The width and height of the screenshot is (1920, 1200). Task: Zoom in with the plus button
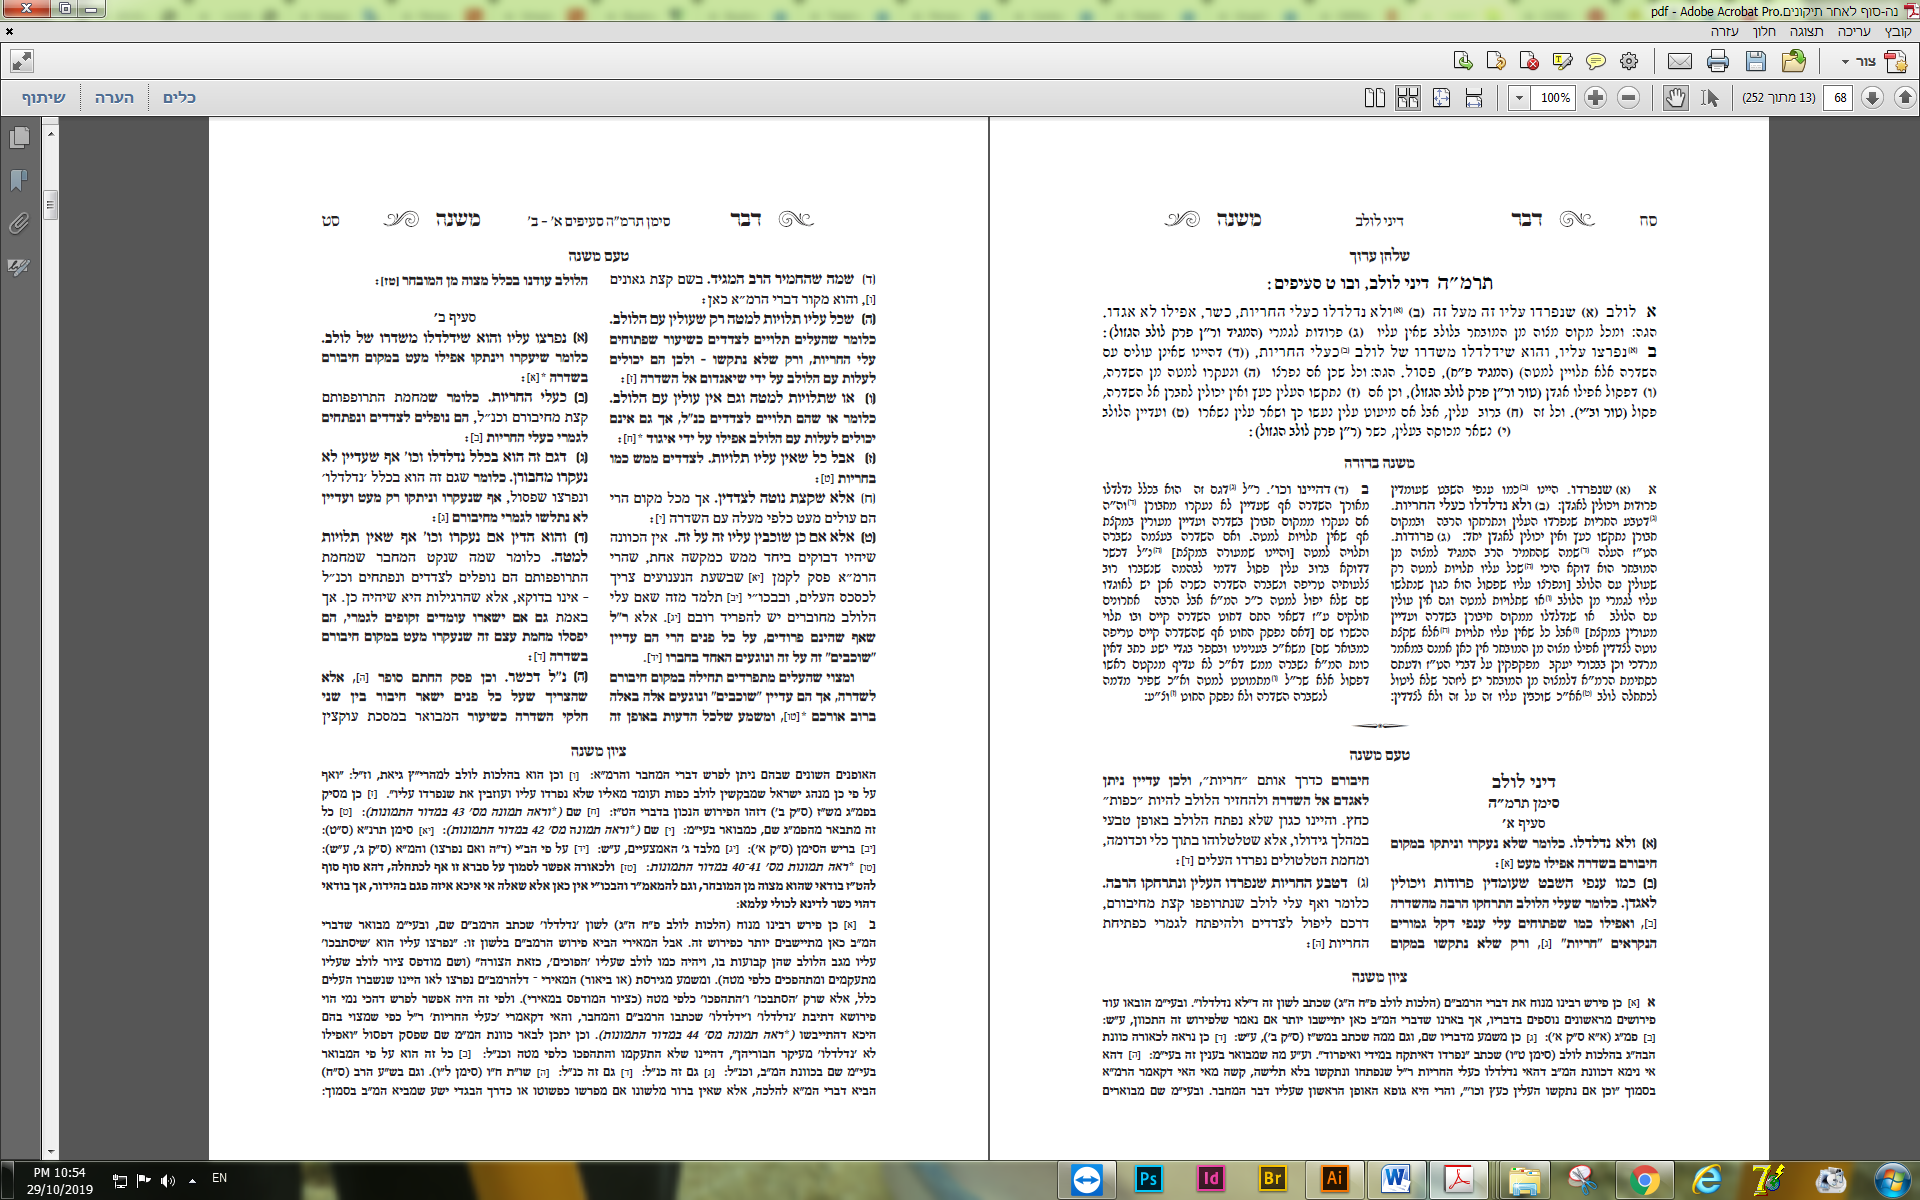pos(1595,98)
